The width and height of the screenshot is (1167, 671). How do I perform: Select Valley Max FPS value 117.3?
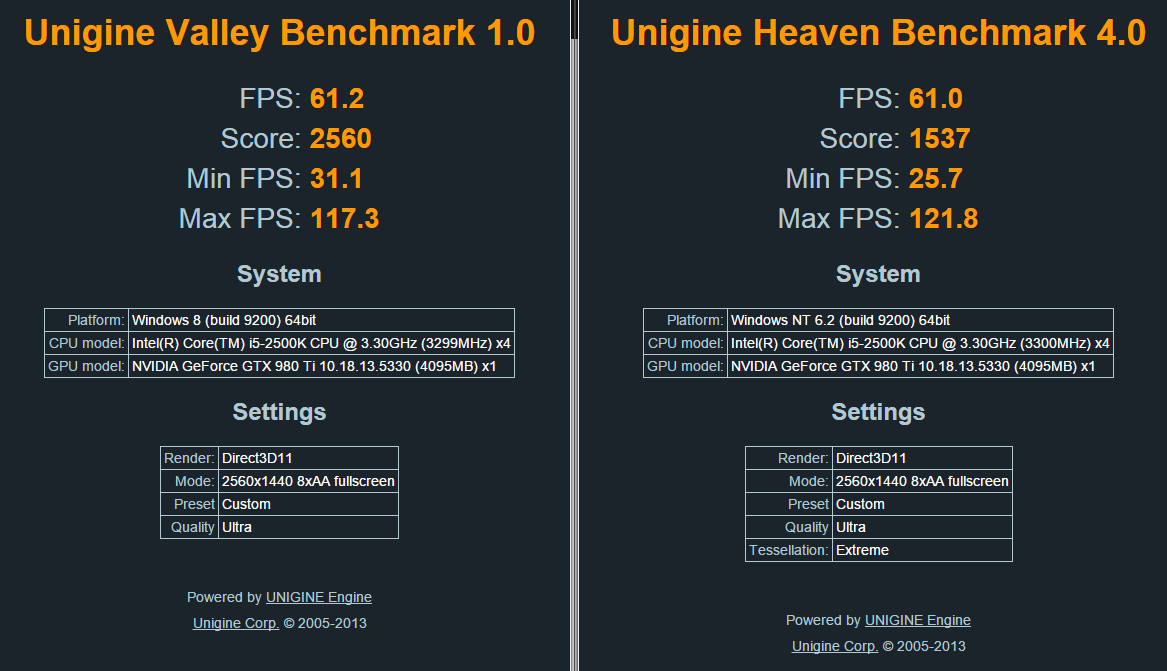tap(345, 219)
